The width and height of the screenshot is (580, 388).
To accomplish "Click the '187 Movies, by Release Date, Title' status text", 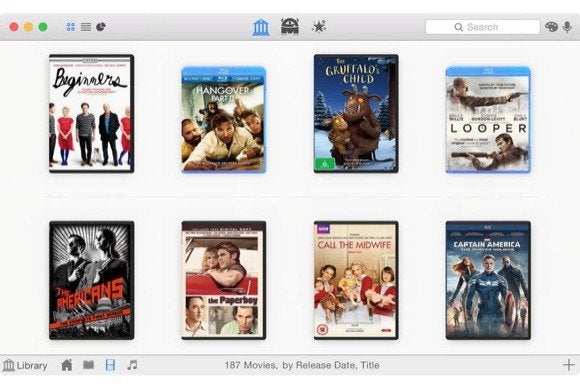I will coord(302,365).
